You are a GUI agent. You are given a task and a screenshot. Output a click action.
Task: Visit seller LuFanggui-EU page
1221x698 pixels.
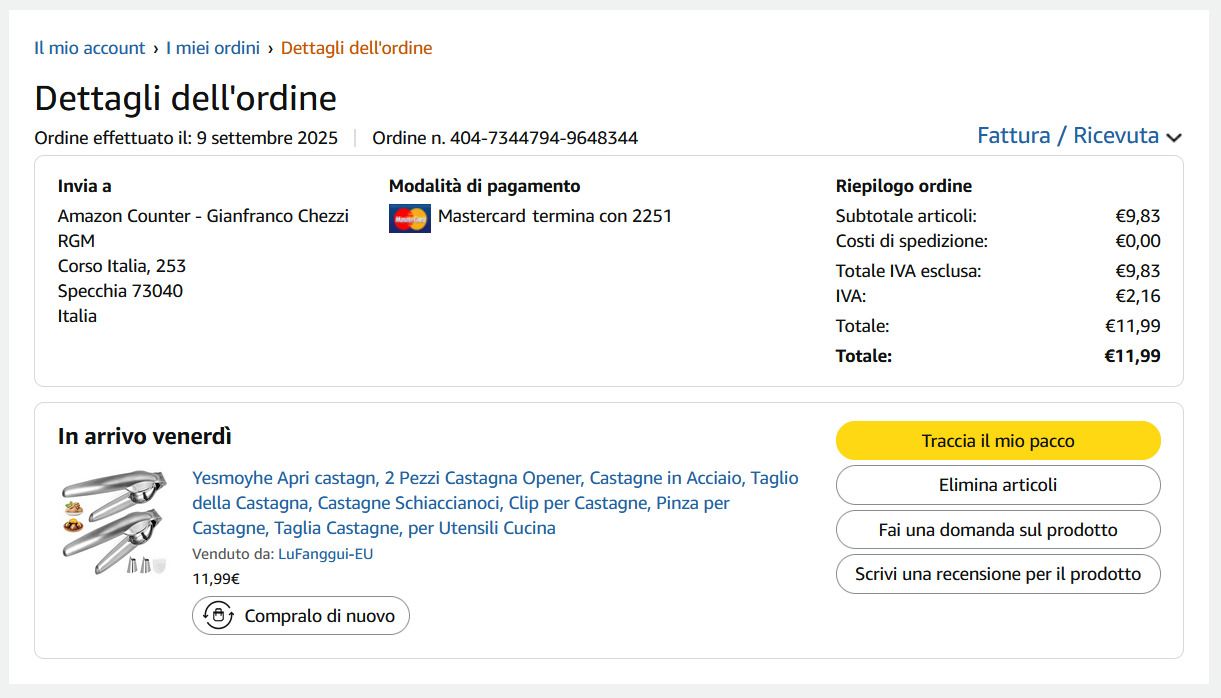(325, 554)
